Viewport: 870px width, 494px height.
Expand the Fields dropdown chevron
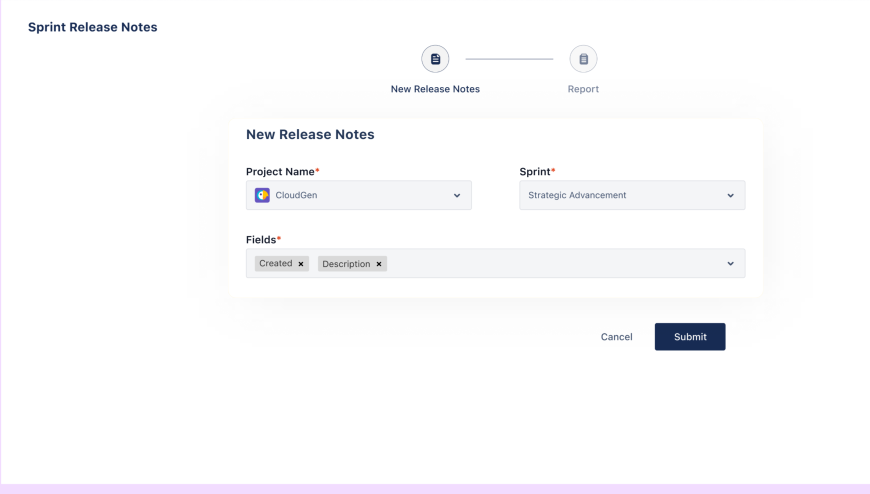[x=730, y=264]
